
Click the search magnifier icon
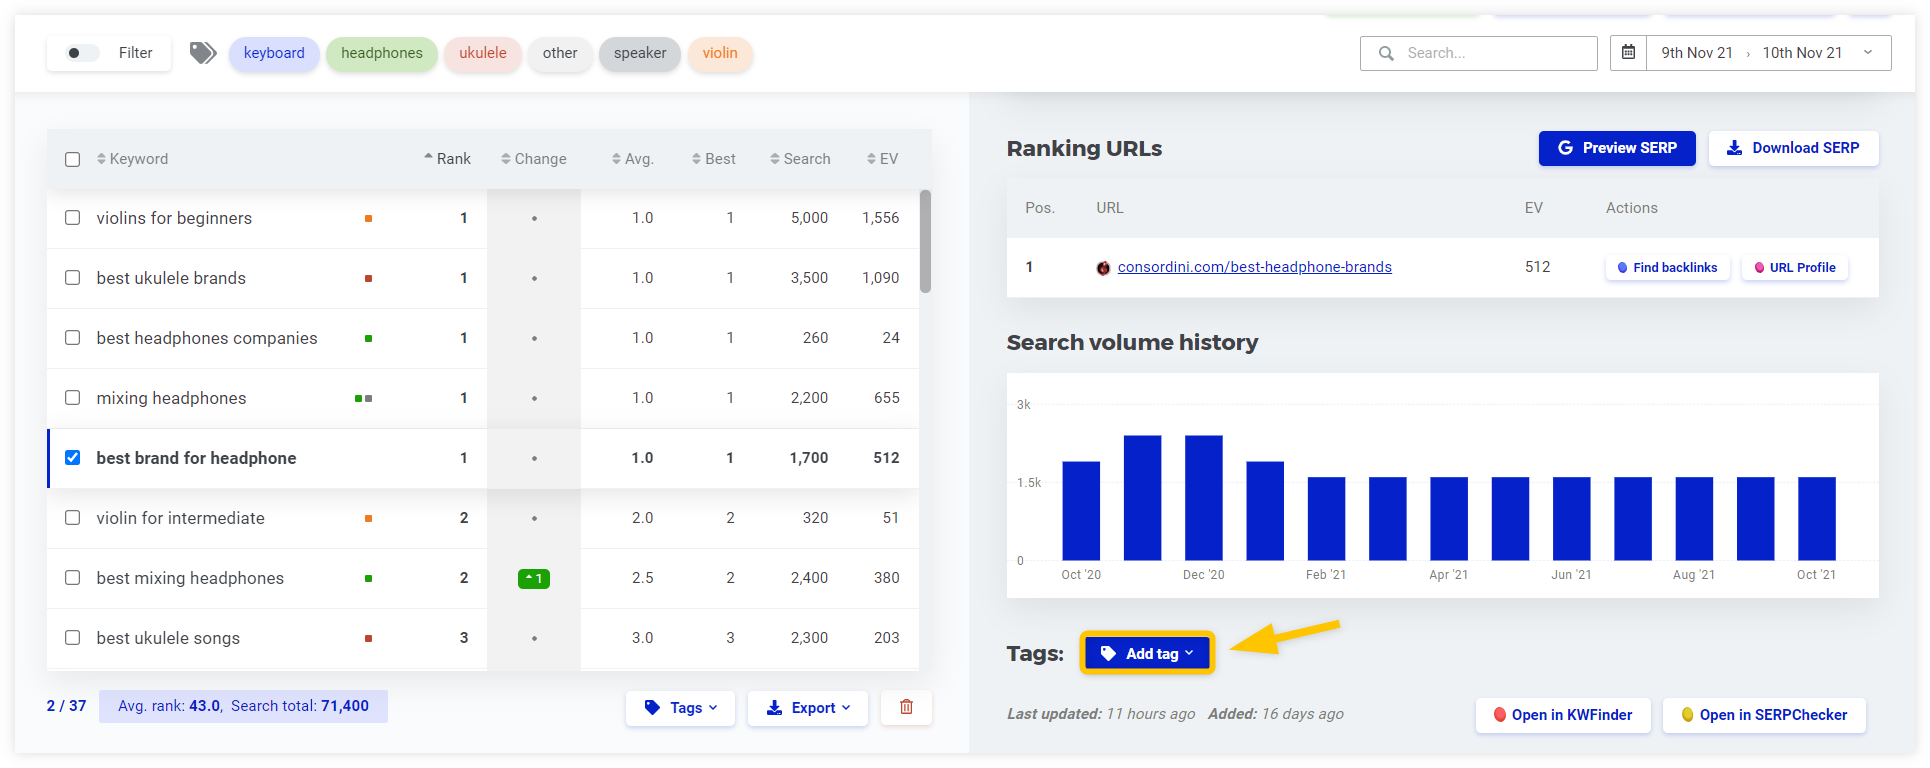tap(1386, 53)
